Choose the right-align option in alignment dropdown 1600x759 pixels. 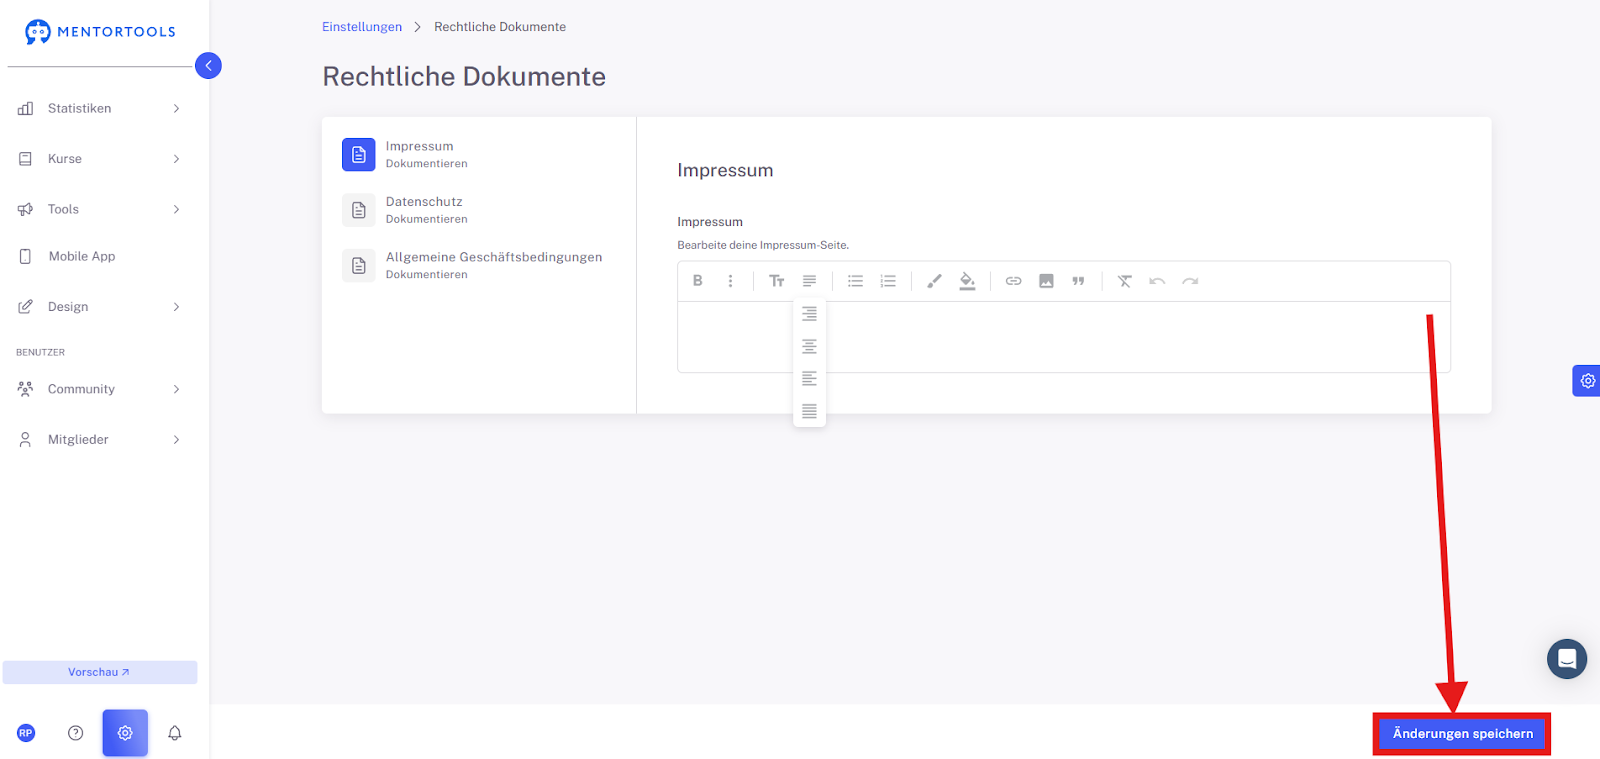coord(809,314)
